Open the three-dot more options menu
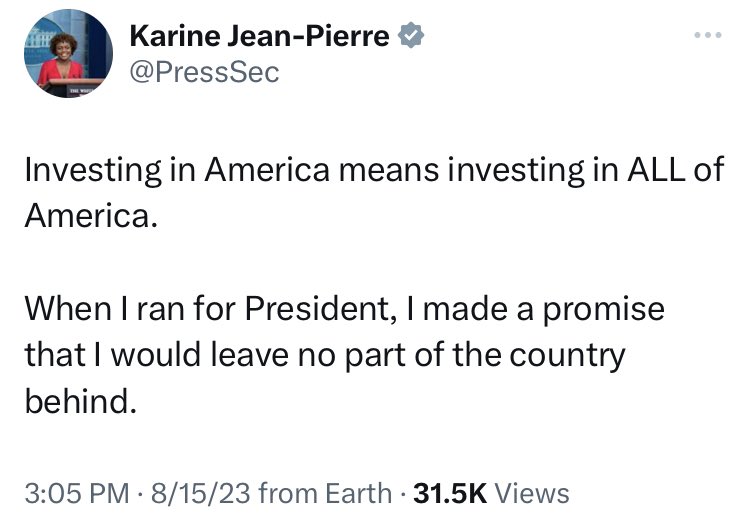Viewport: 750px width, 517px height. point(708,35)
